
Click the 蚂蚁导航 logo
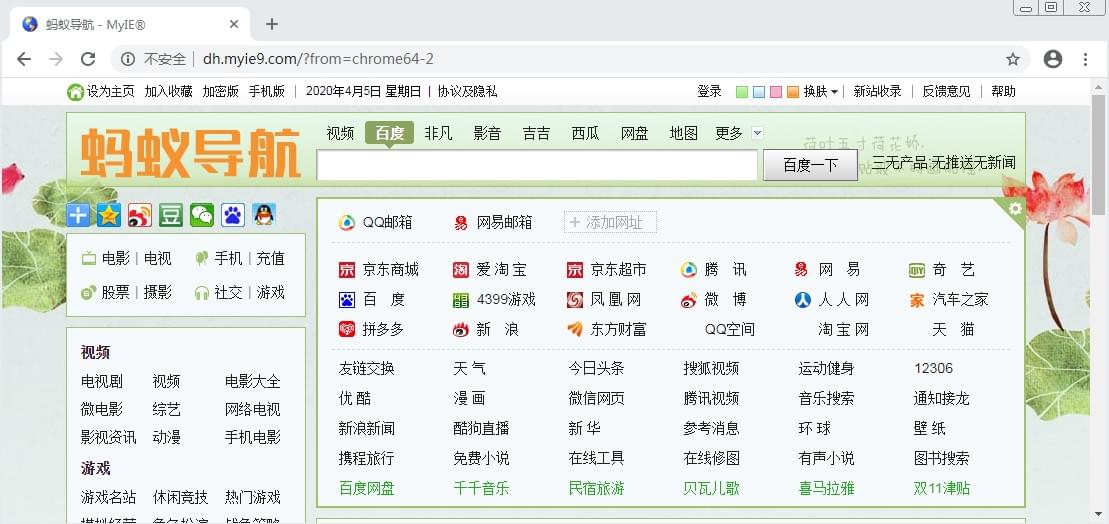click(x=190, y=153)
